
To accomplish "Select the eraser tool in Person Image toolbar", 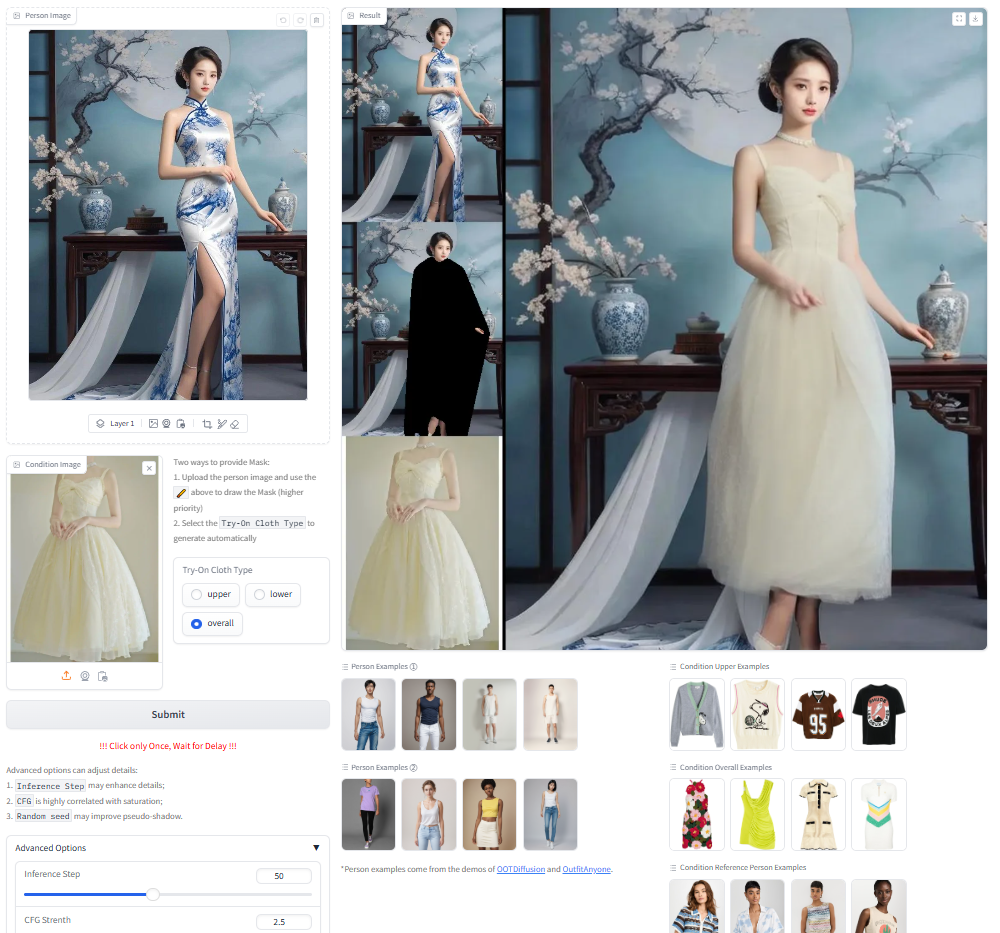I will (235, 424).
